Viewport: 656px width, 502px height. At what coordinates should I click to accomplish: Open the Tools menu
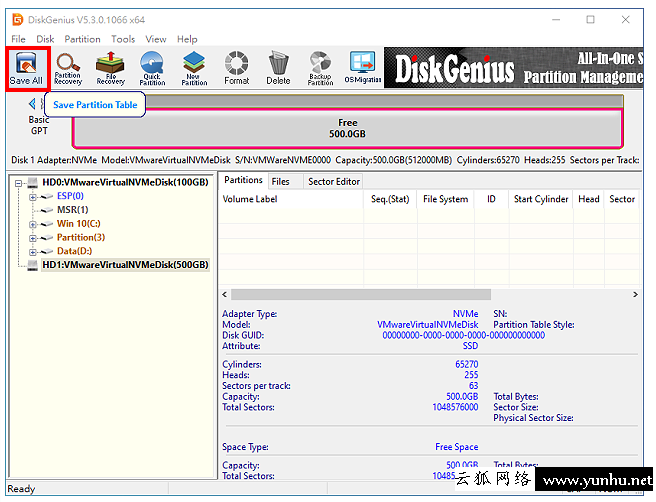tap(123, 39)
